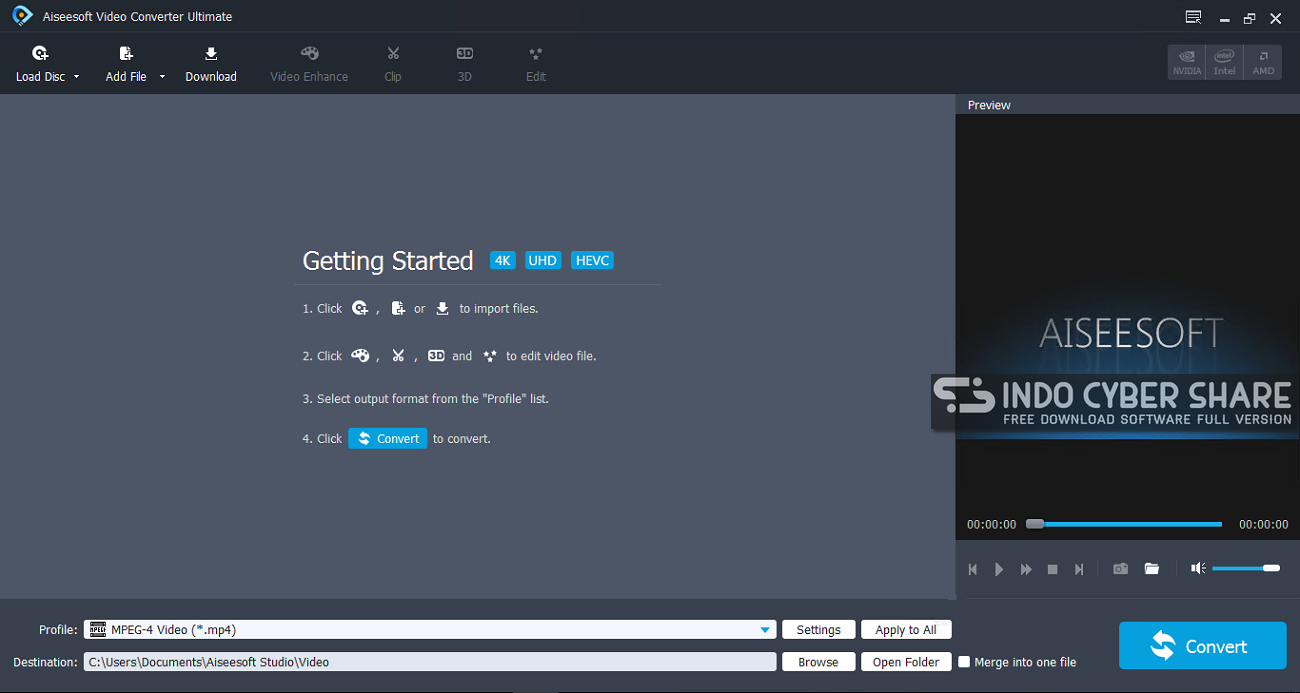Click the Previous track control in preview

[973, 569]
